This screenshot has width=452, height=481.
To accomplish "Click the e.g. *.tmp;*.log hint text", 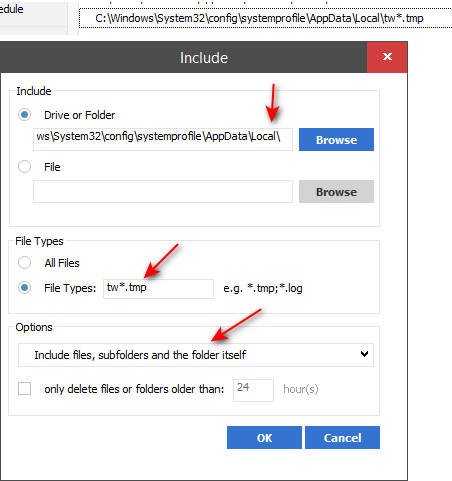I will click(x=263, y=288).
